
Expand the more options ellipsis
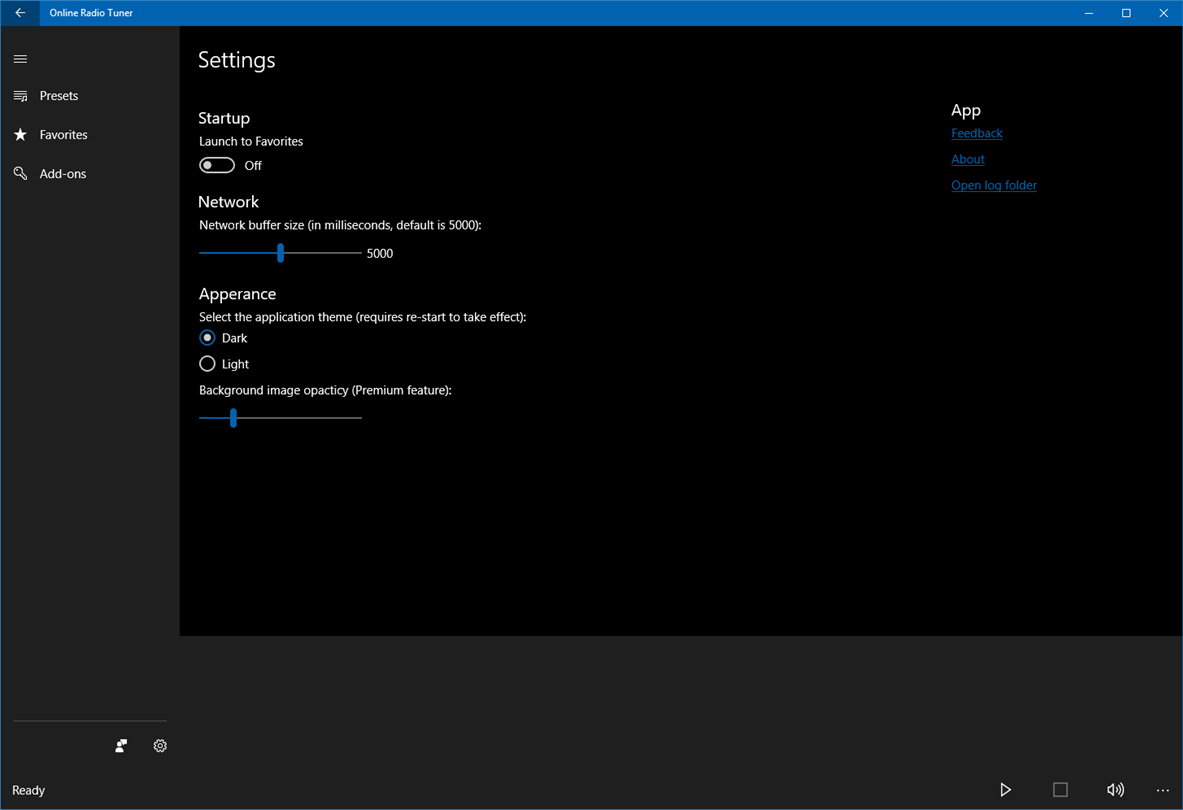[x=1163, y=790]
